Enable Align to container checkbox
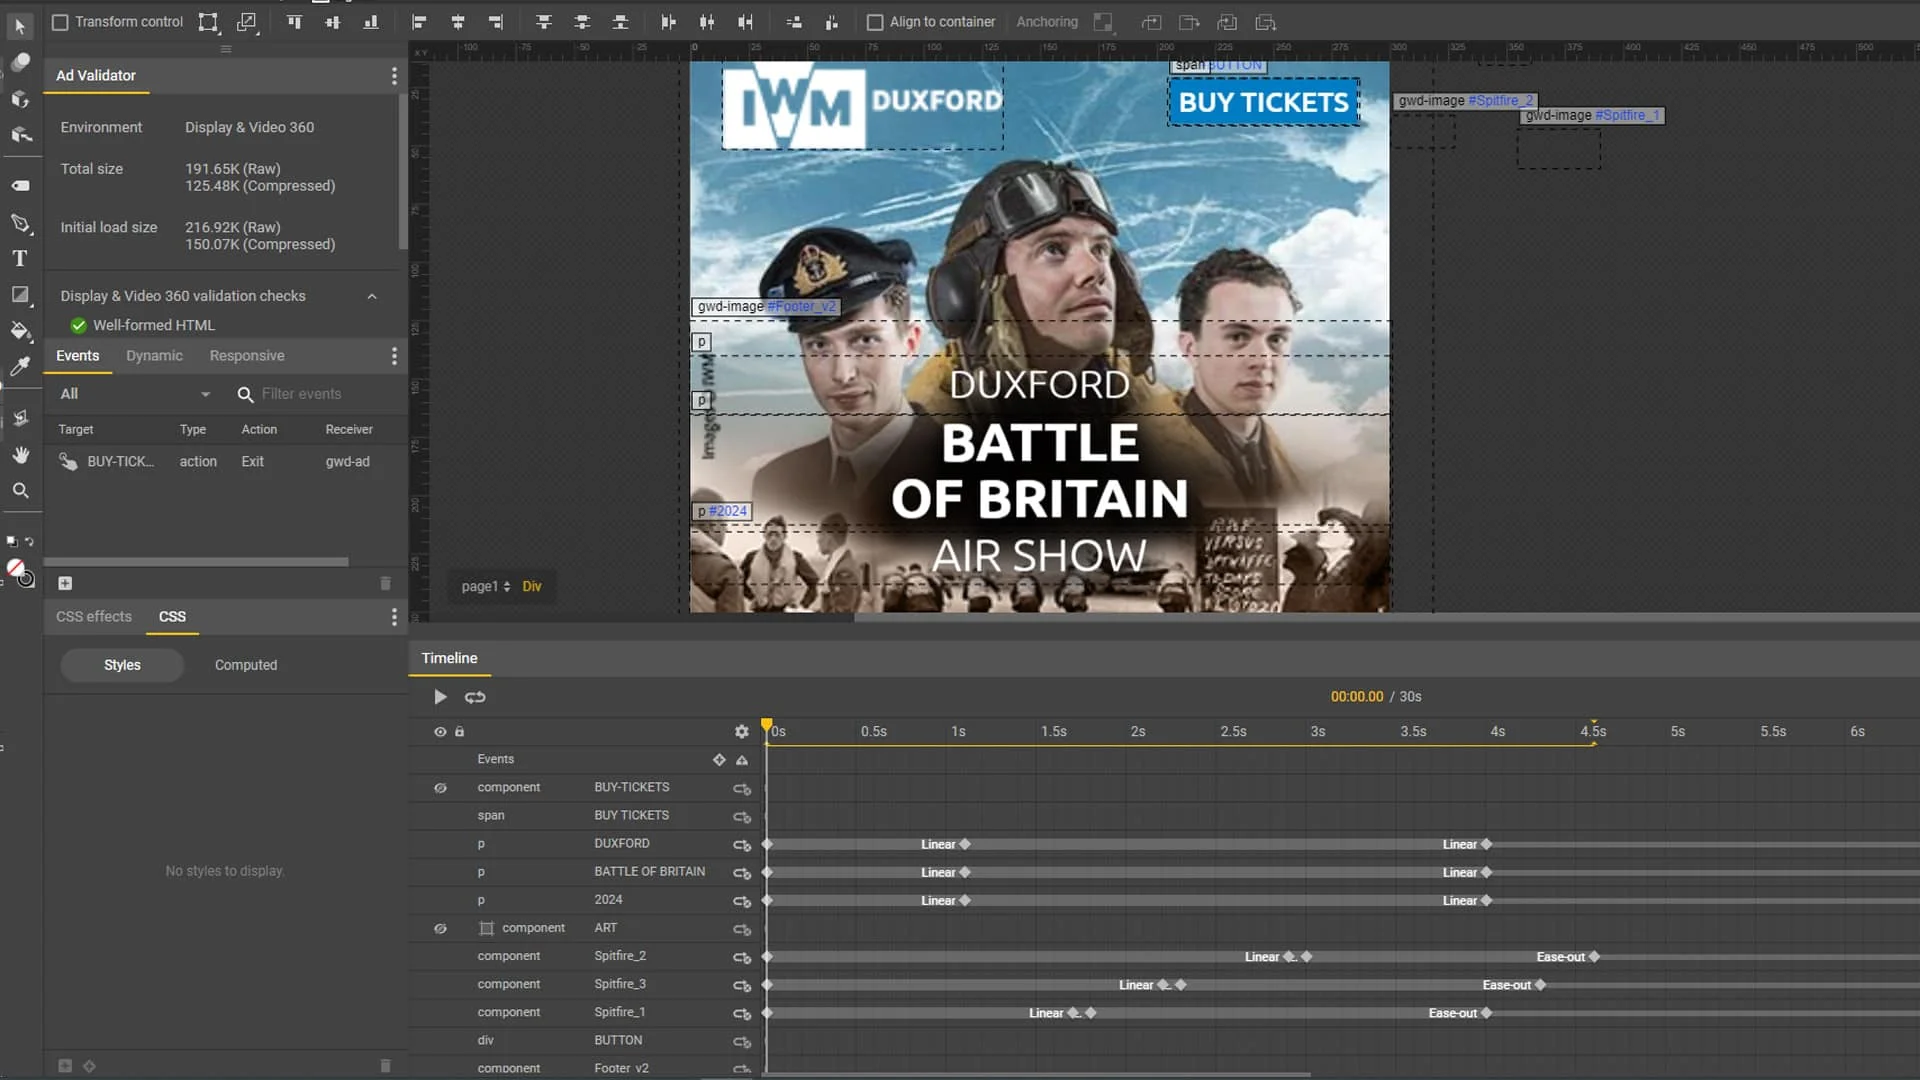1920x1080 pixels. (x=875, y=22)
